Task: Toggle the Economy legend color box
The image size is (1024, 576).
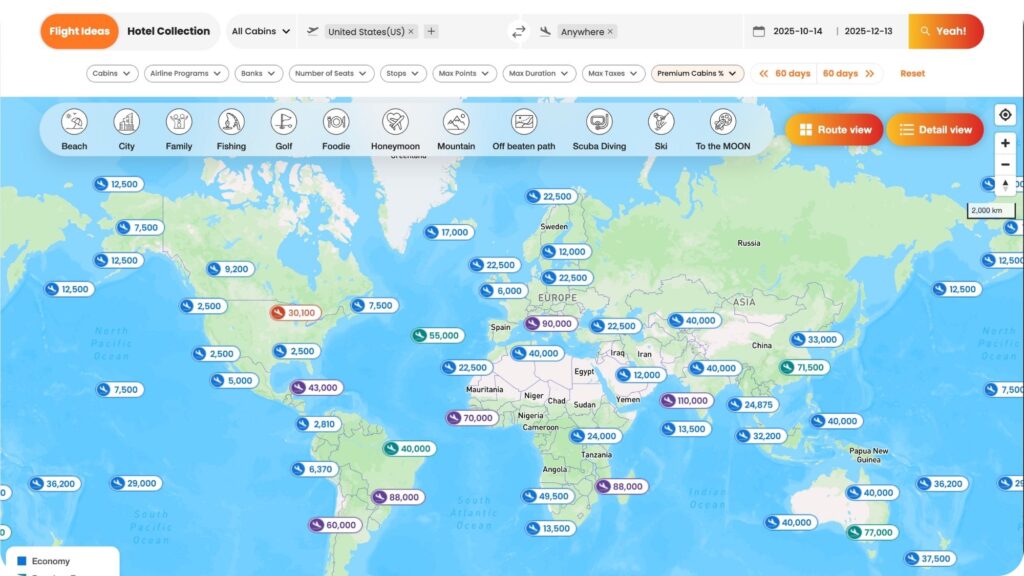Action: tap(21, 561)
